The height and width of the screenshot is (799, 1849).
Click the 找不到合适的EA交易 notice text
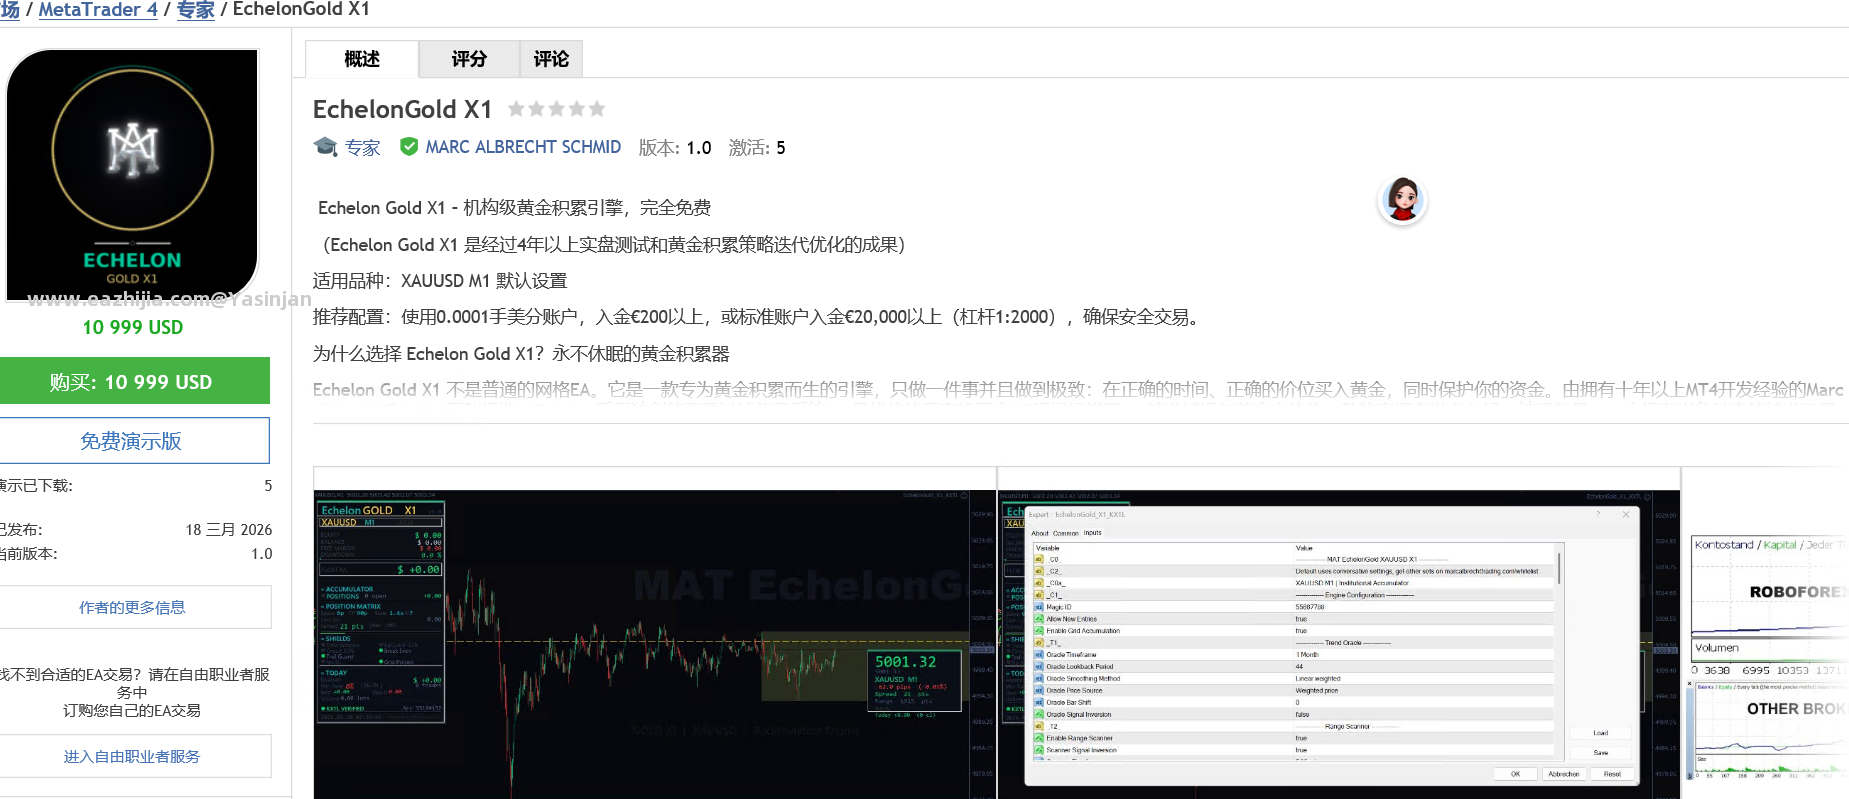133,692
